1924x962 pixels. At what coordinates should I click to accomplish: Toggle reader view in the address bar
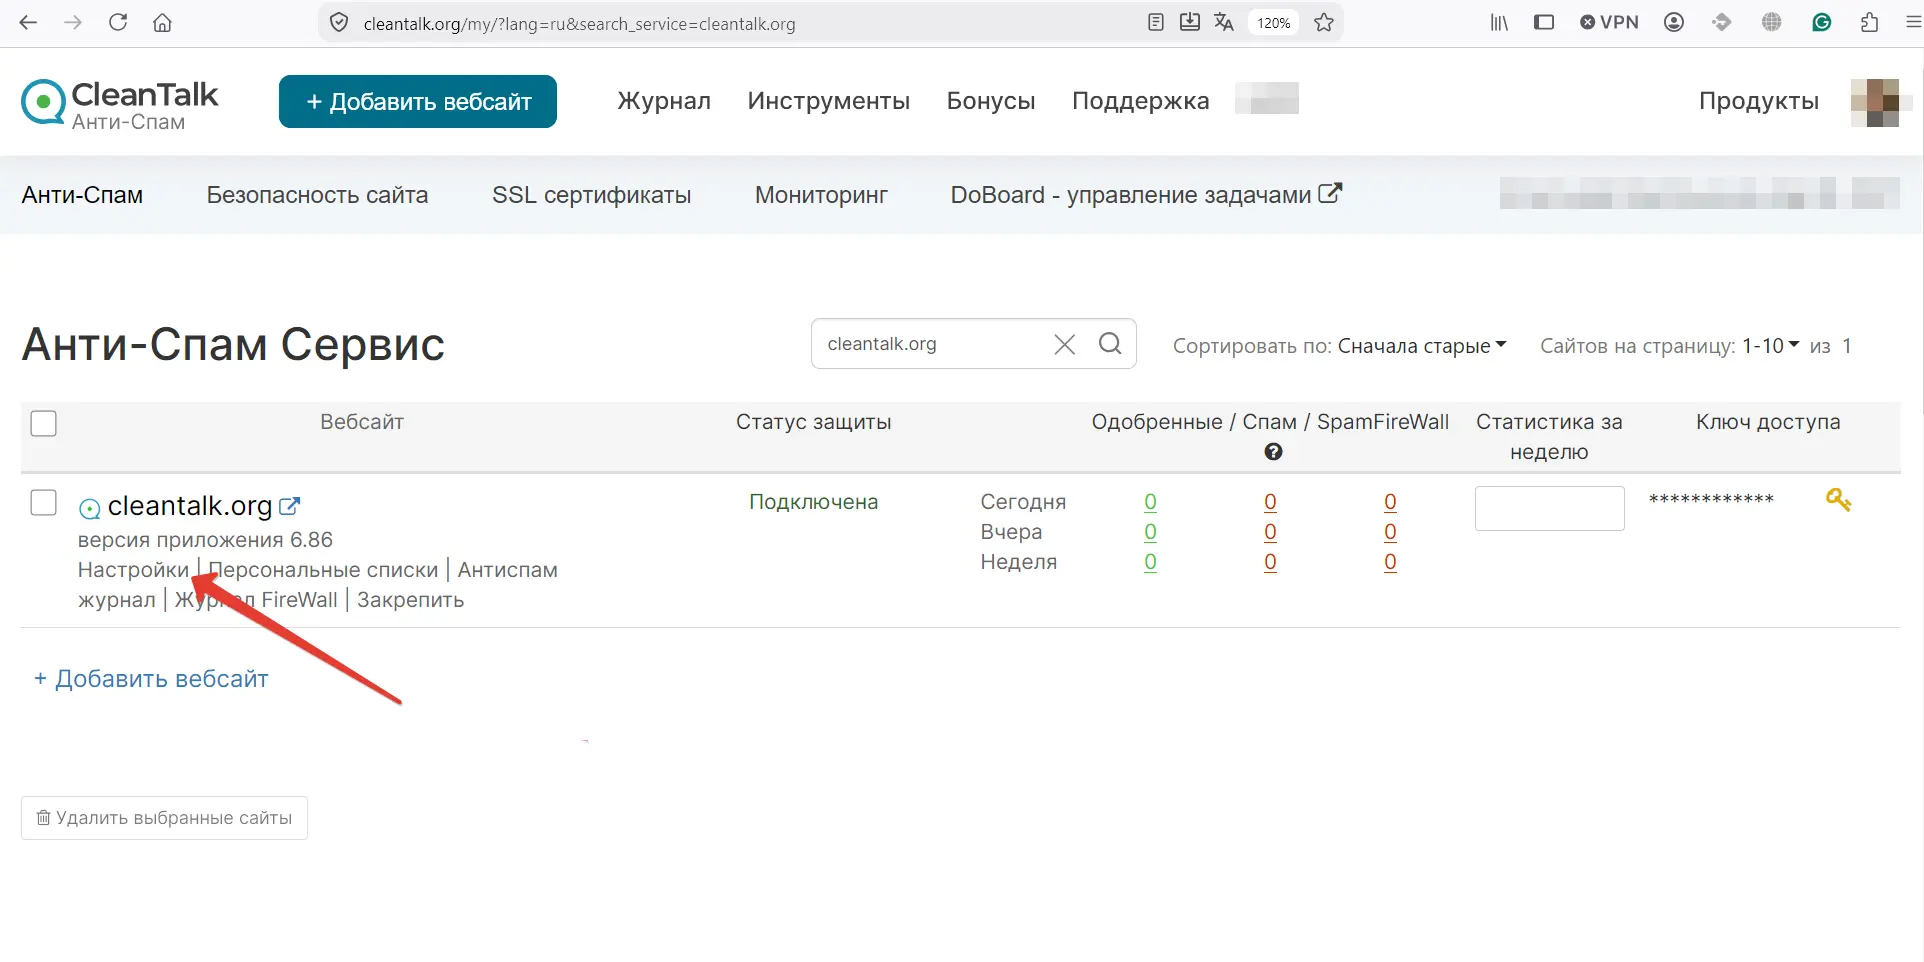click(1156, 22)
